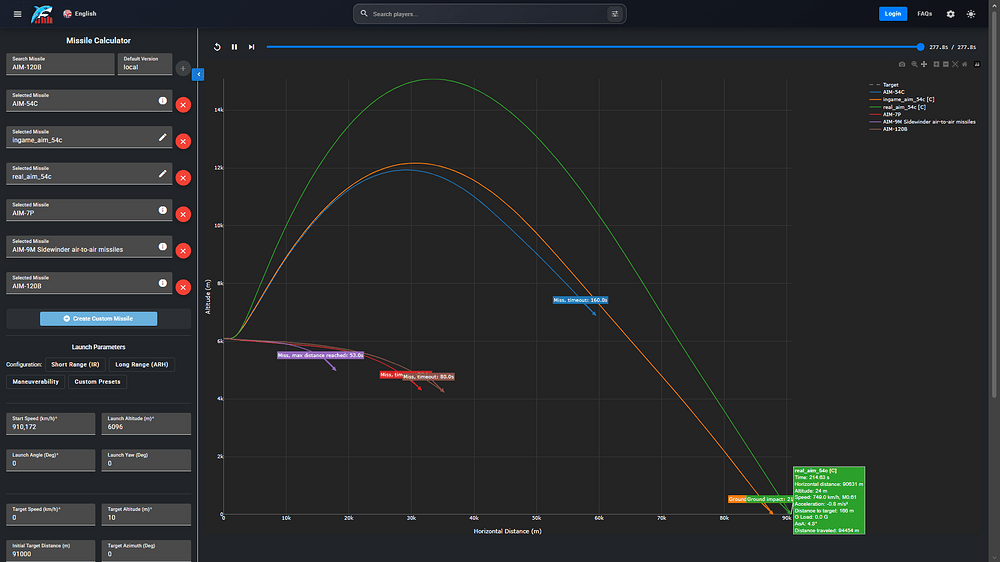Image resolution: width=1000 pixels, height=562 pixels.
Task: Remove the ingame_aim_54c missile
Action: (183, 141)
